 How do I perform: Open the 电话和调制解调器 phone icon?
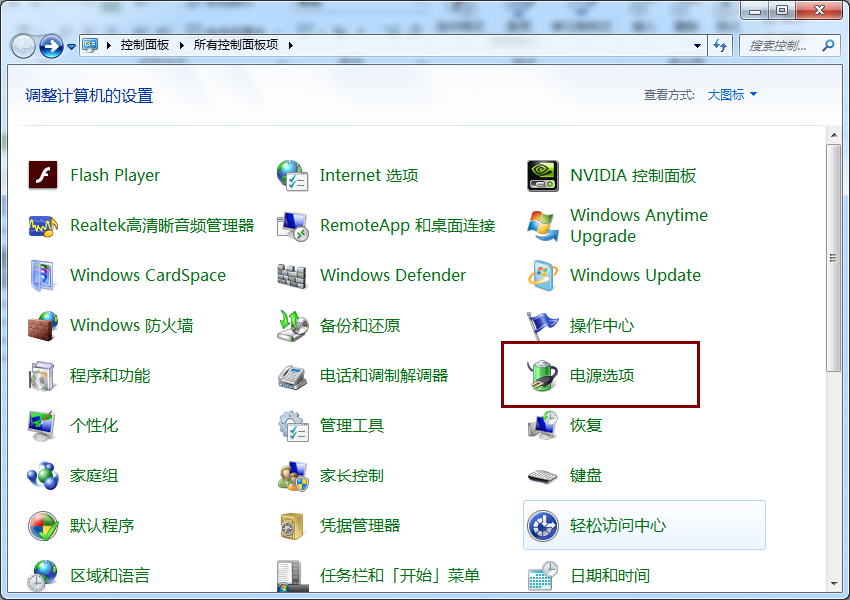[x=293, y=376]
